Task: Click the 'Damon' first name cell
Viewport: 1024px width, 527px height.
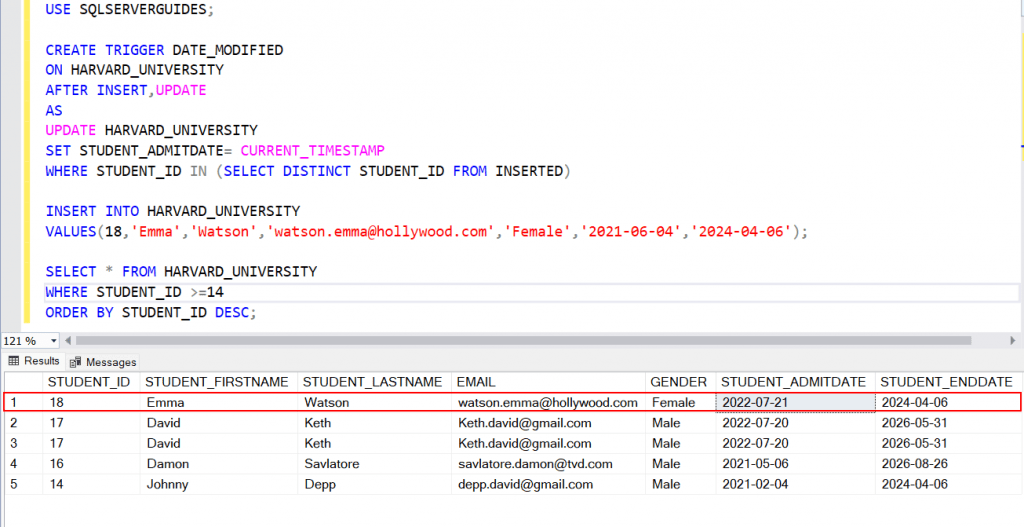Action: pos(219,464)
